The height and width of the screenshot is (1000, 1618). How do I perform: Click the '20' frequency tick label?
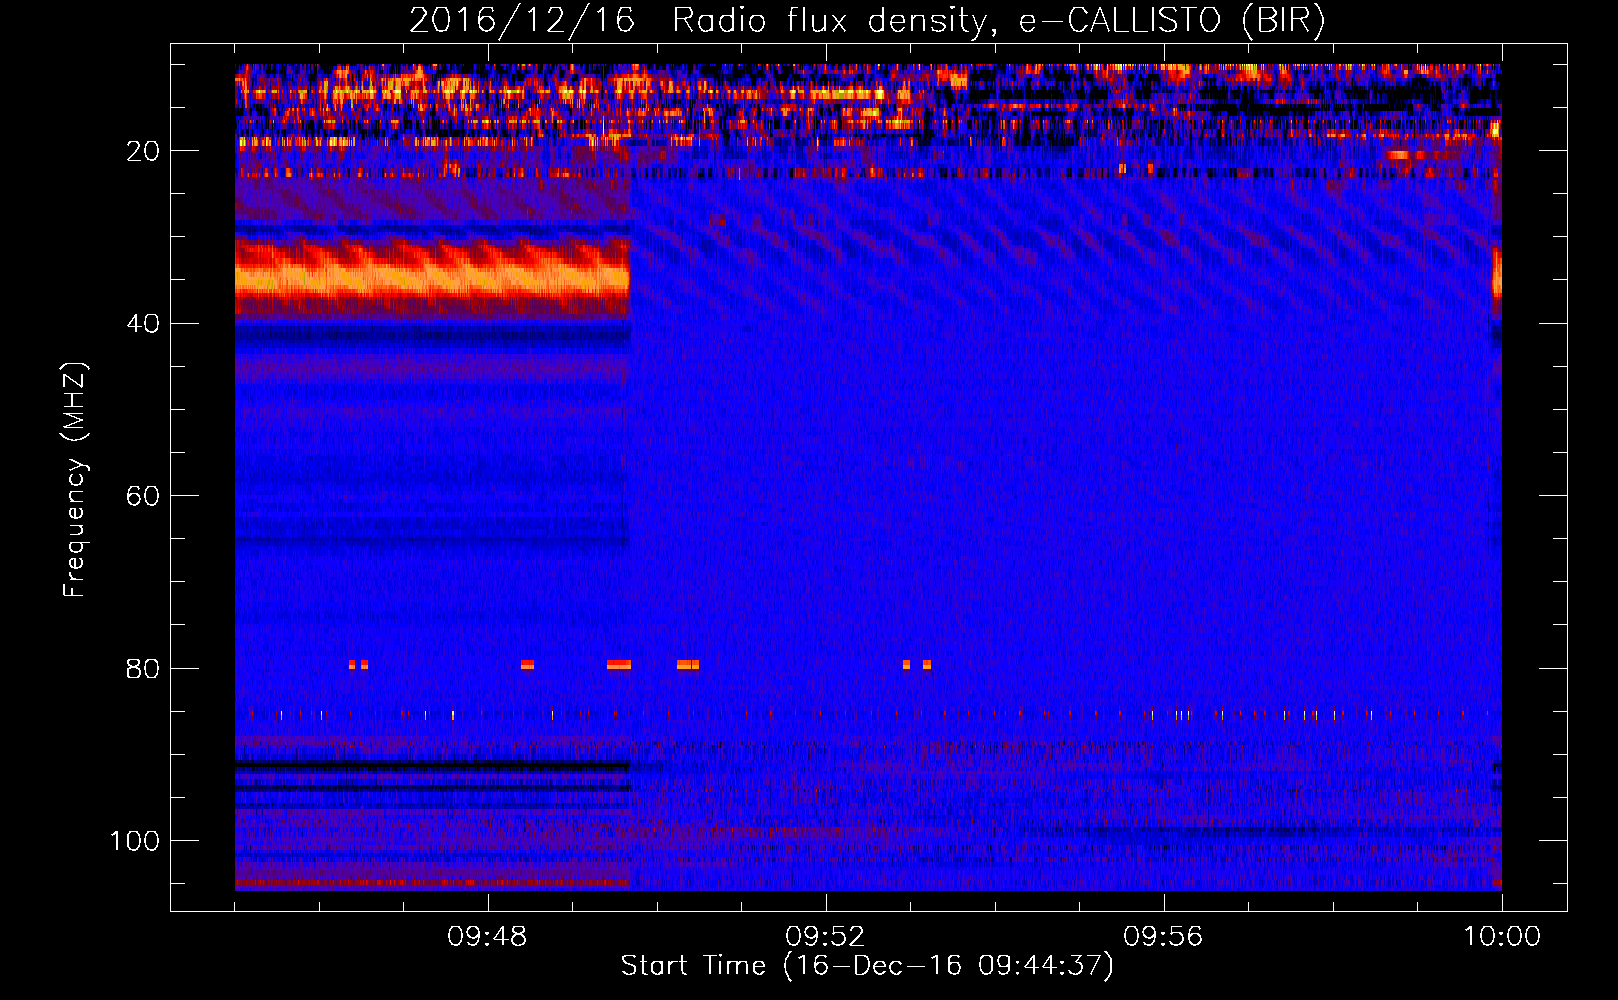143,151
